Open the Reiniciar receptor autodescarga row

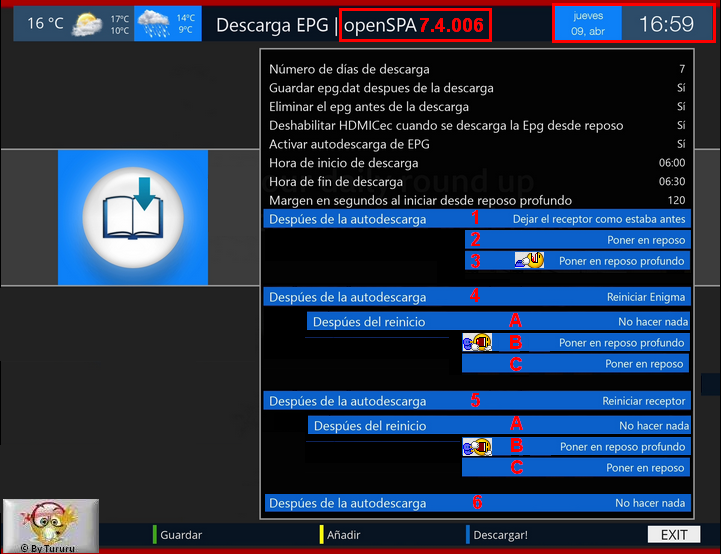(x=477, y=401)
